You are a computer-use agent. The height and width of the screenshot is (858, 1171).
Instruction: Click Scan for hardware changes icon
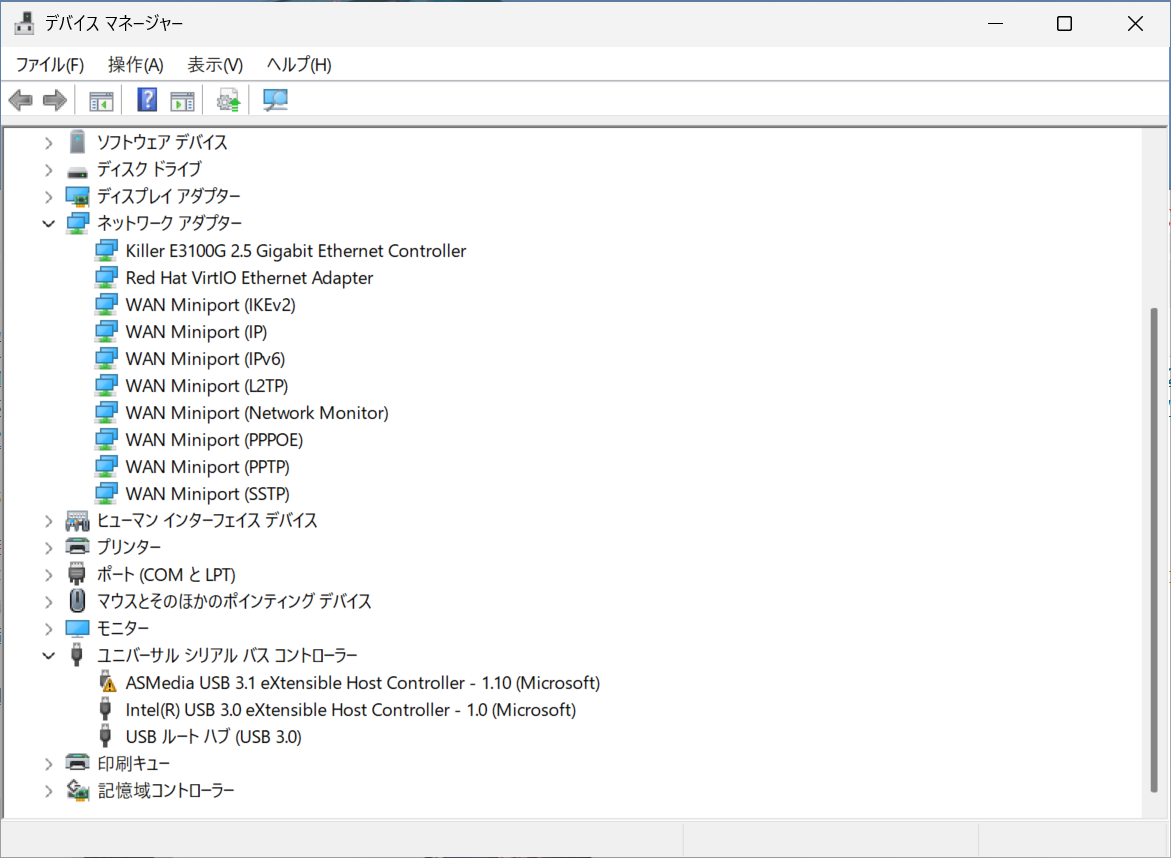point(275,100)
